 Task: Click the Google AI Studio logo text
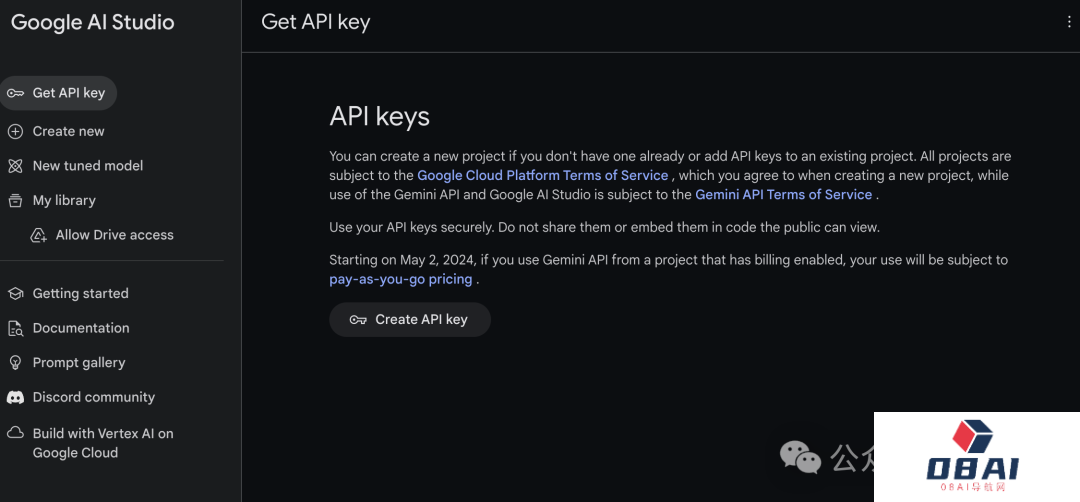pos(92,22)
